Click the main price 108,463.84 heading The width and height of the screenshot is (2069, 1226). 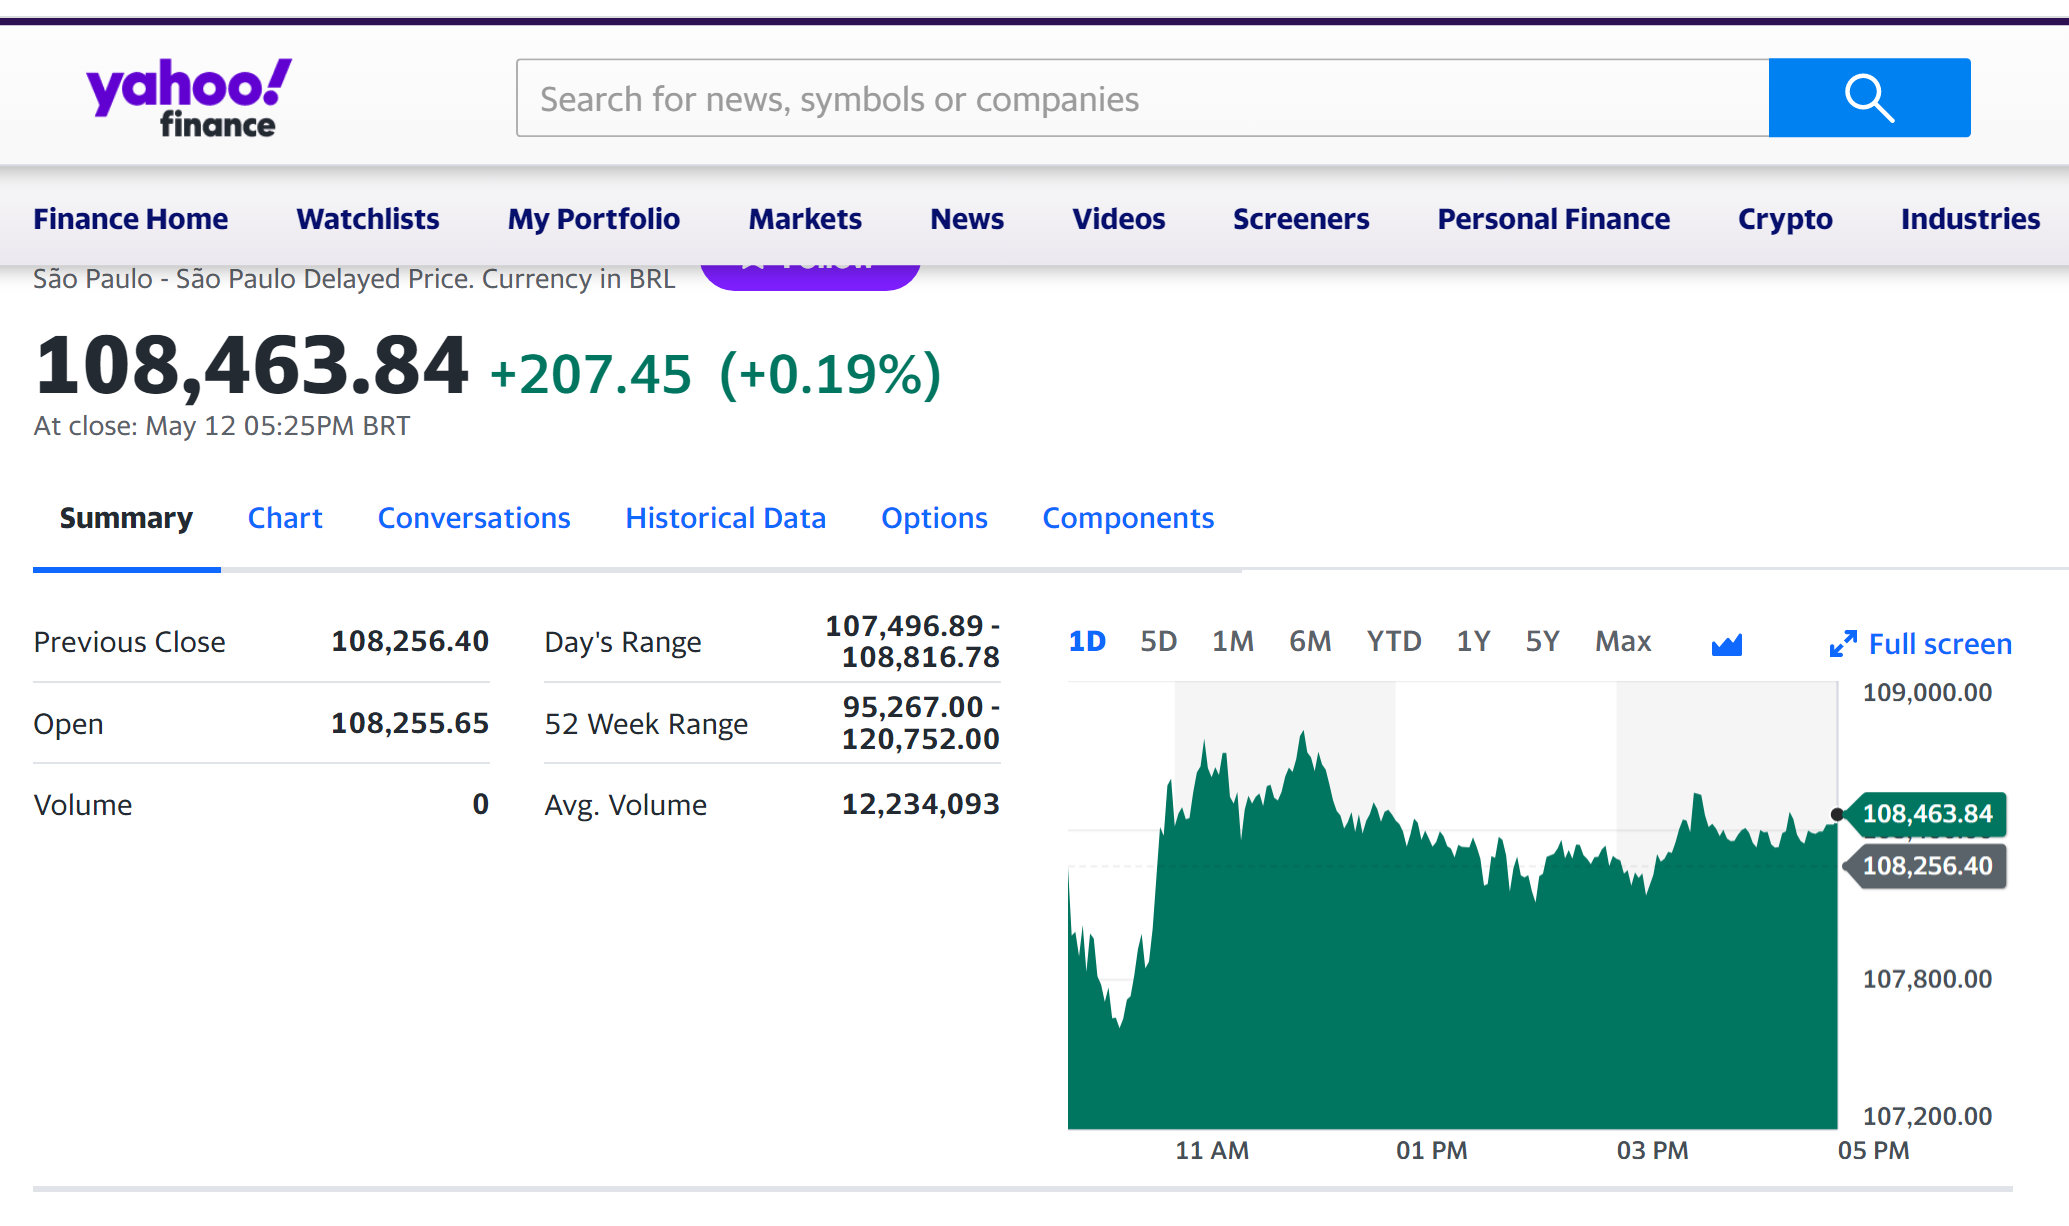point(251,366)
